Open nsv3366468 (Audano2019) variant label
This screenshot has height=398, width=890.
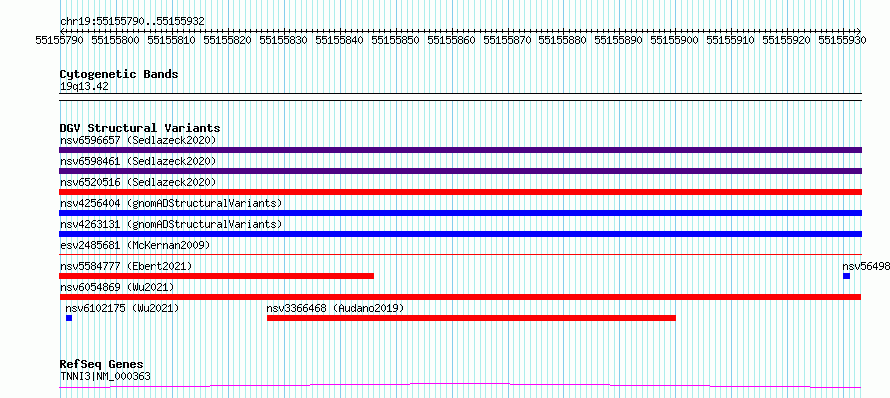pyautogui.click(x=335, y=308)
